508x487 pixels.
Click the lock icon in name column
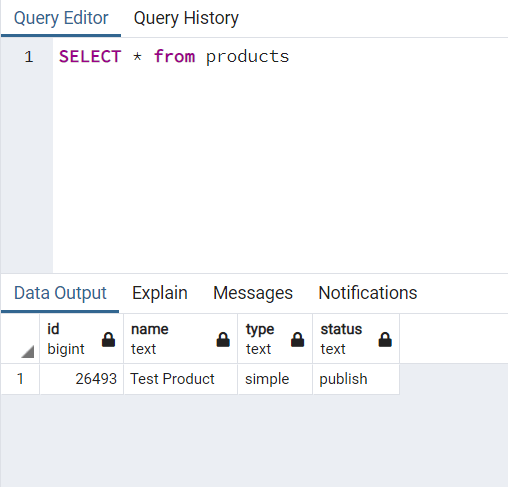pyautogui.click(x=223, y=339)
